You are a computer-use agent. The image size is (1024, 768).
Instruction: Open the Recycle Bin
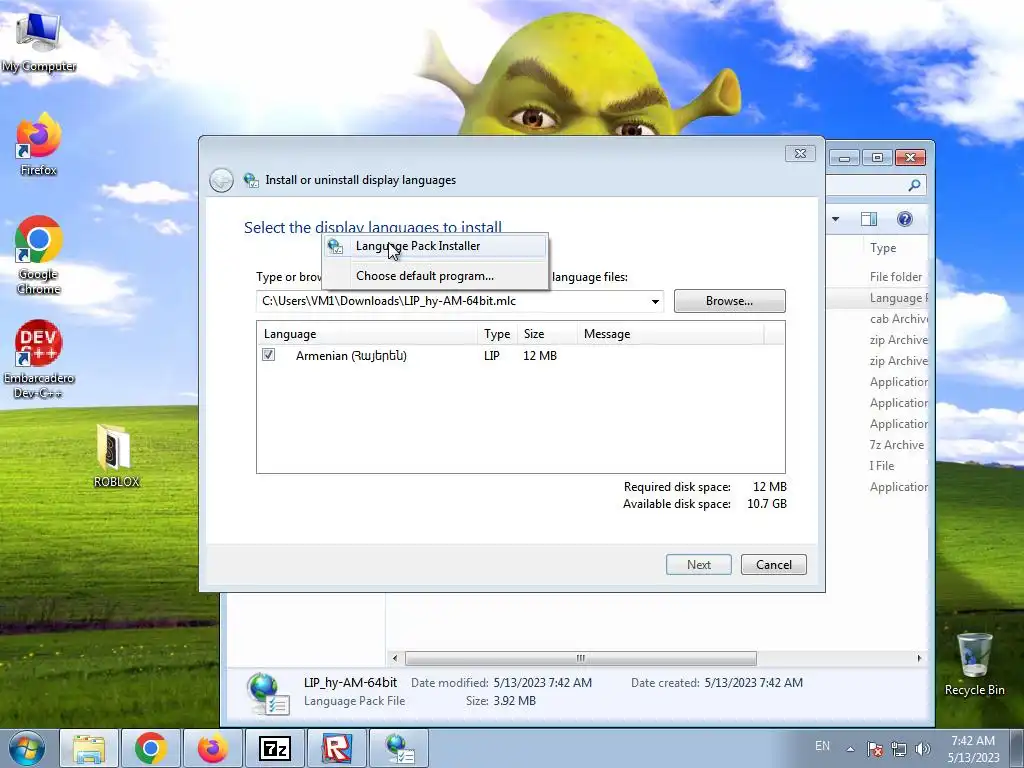(974, 664)
